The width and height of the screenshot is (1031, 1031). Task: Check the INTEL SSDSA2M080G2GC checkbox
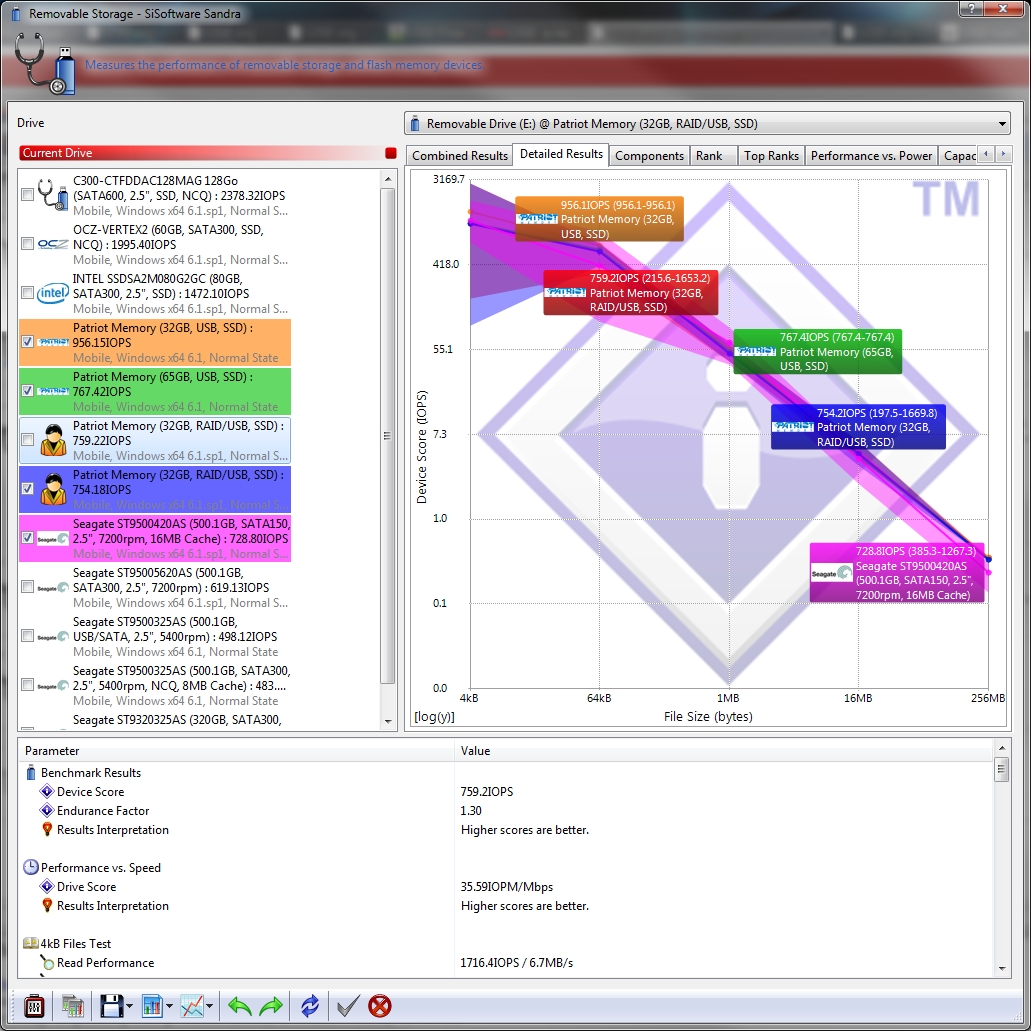coord(28,293)
